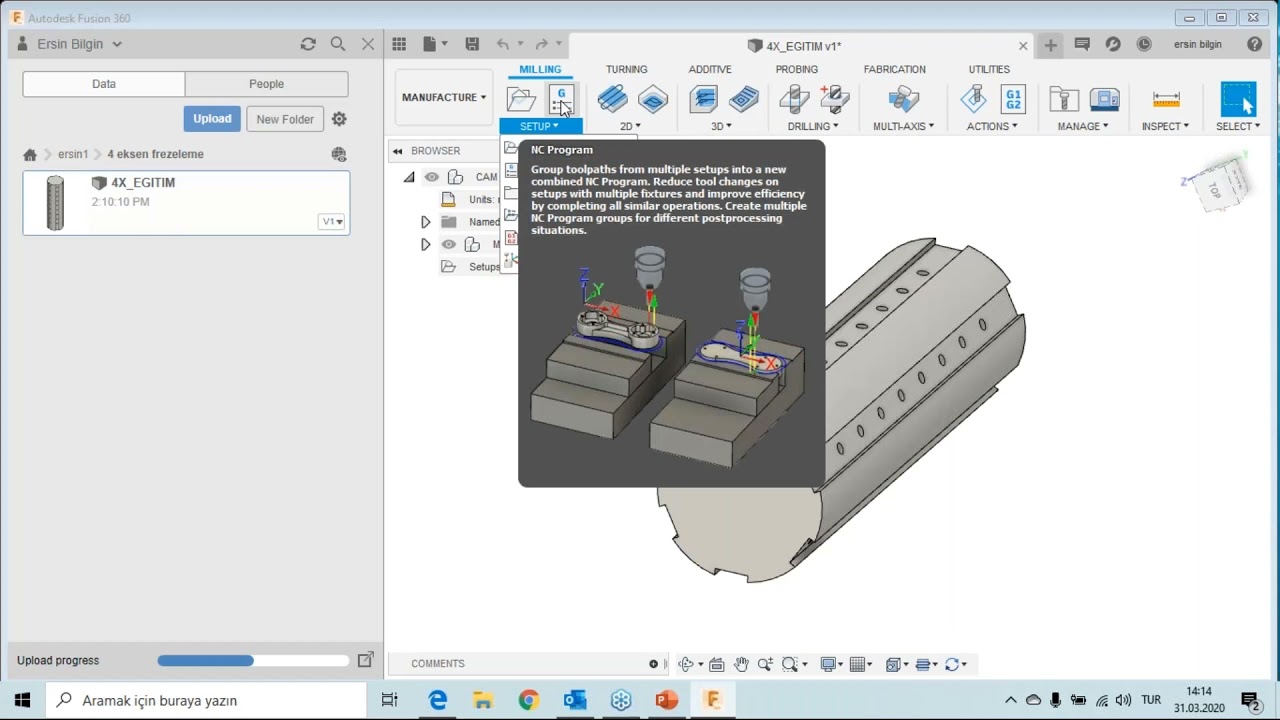The image size is (1280, 720).
Task: Select the hole recognition drilling icon
Action: [834, 99]
